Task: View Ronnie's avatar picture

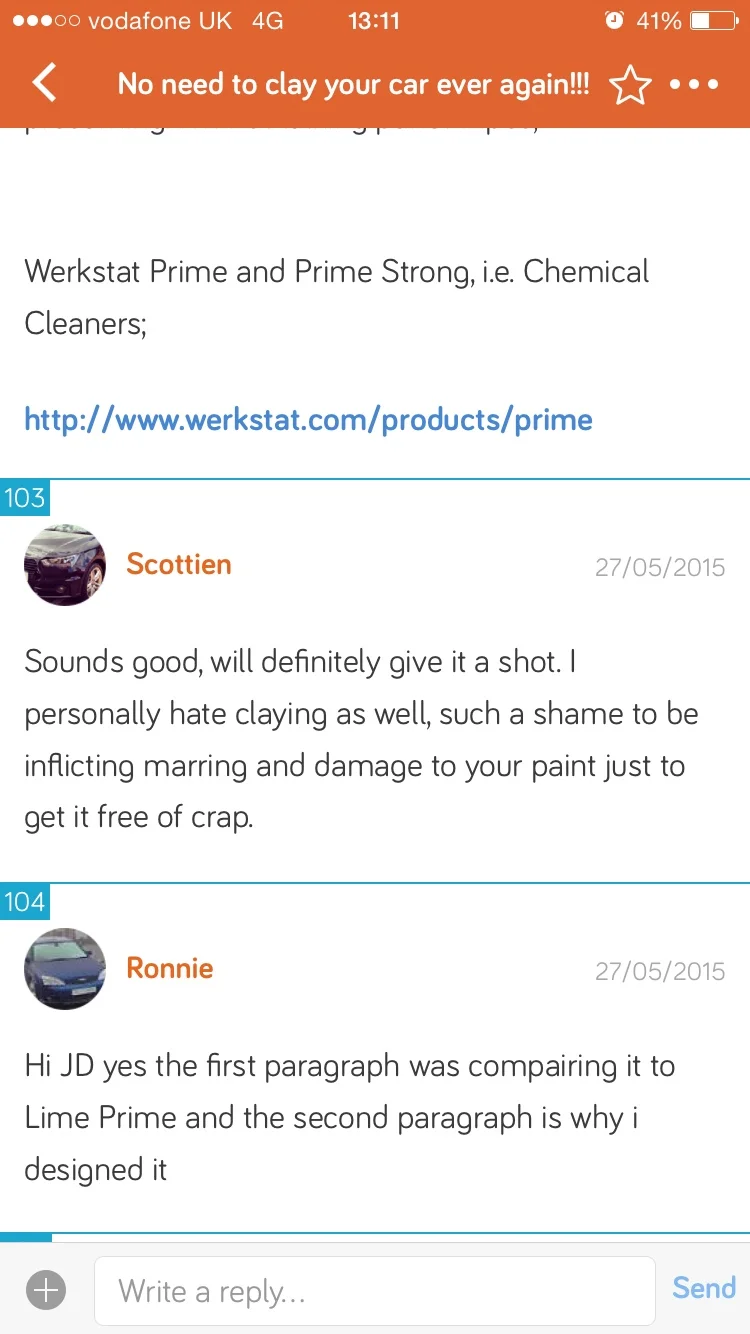Action: [x=65, y=969]
